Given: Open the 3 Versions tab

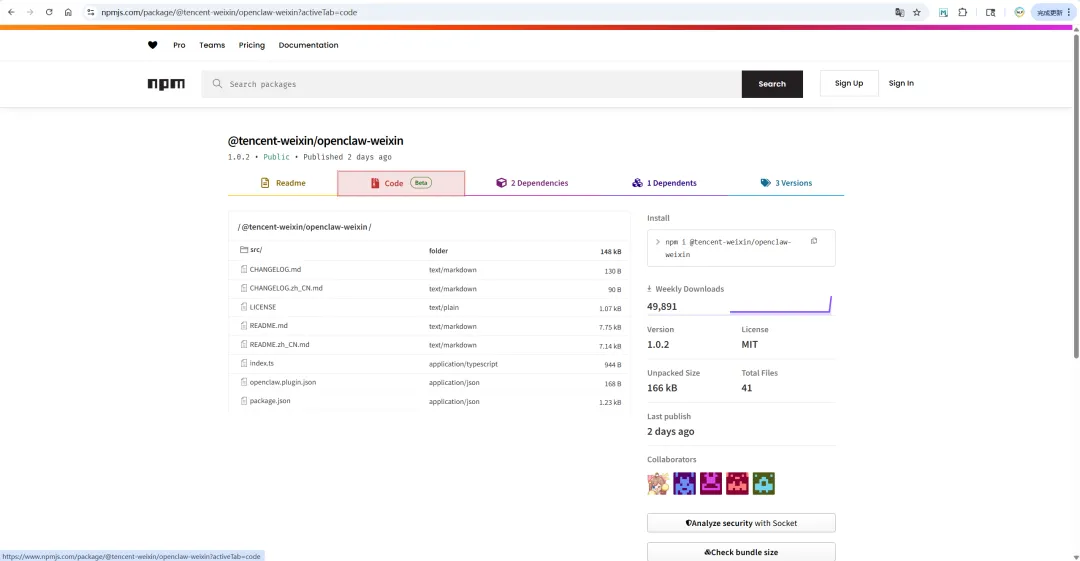Looking at the screenshot, I should pos(786,183).
